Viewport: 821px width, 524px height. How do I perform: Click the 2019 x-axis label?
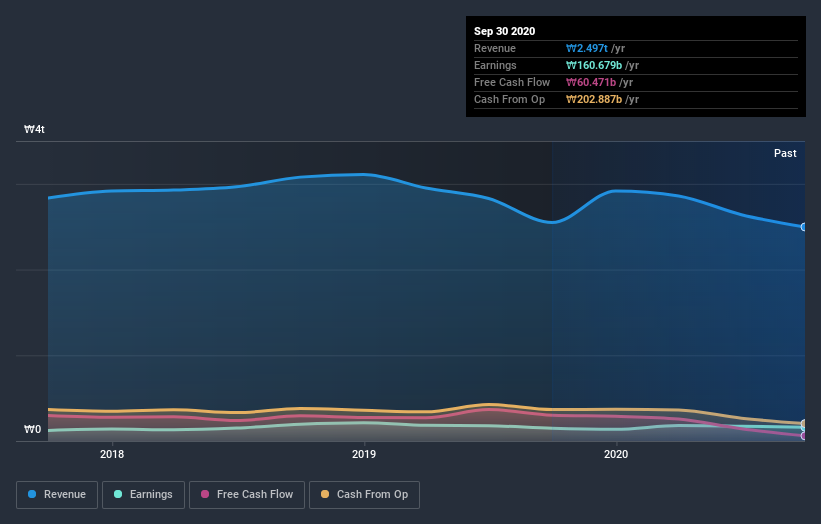click(364, 454)
